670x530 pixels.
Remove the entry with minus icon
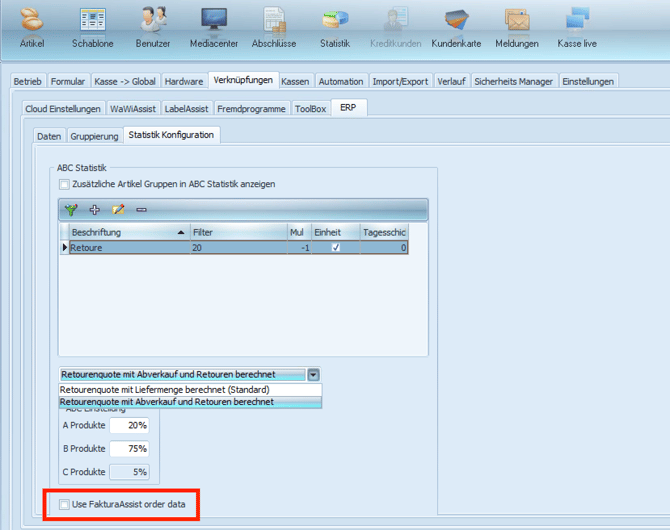(141, 210)
